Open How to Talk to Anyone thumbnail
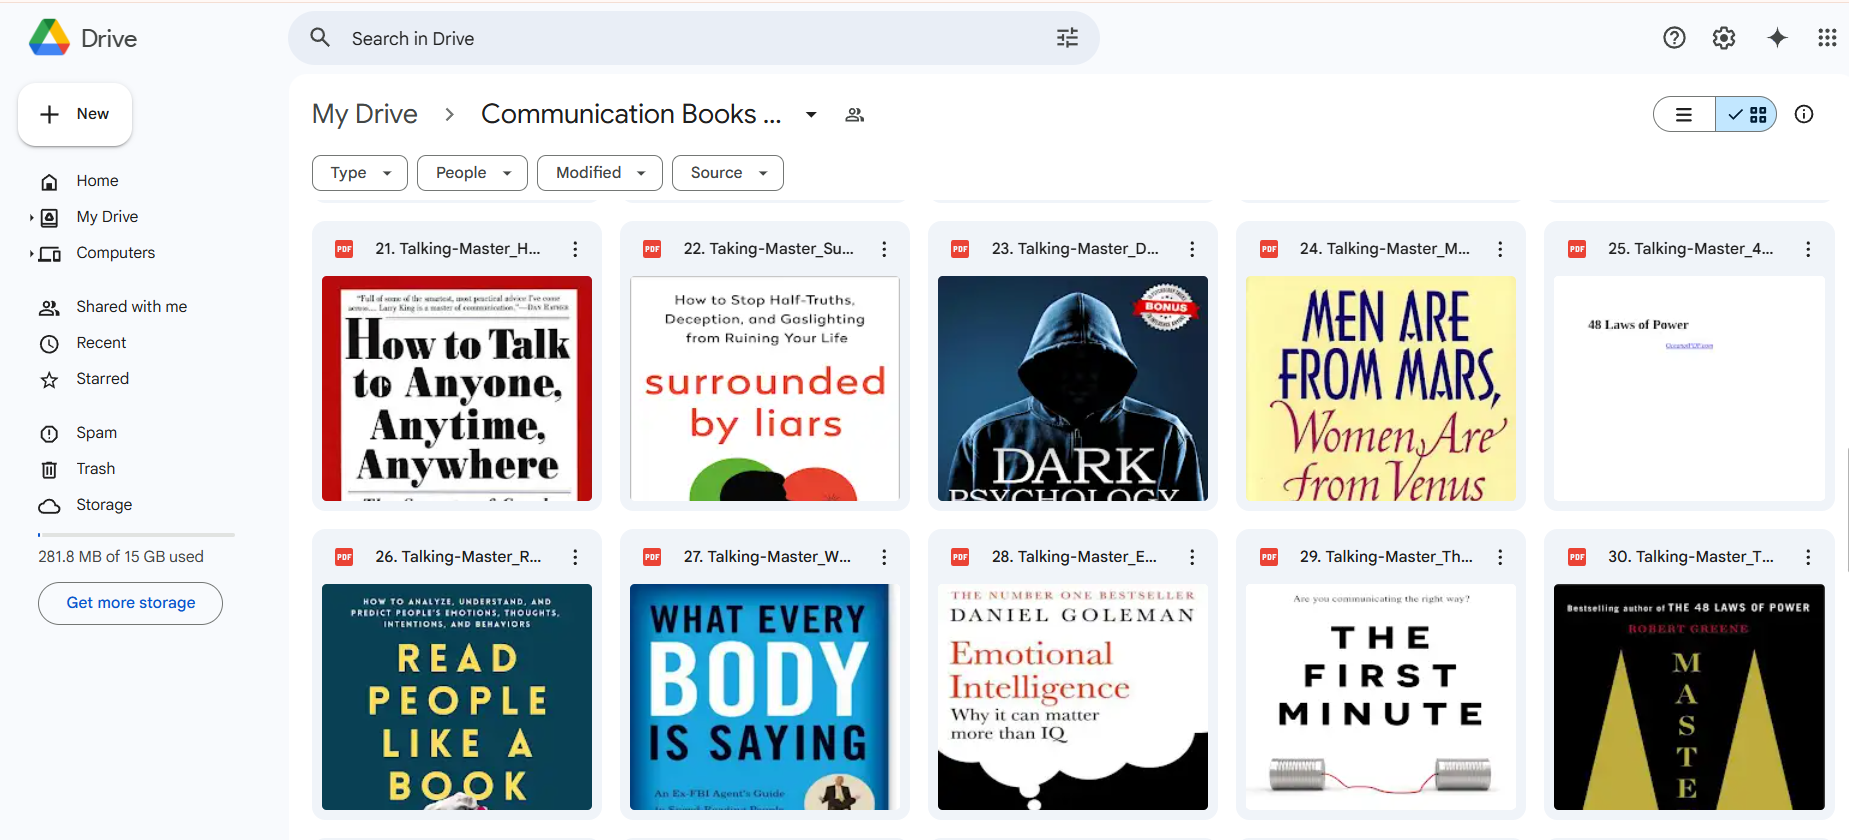The height and width of the screenshot is (840, 1849). 457,389
